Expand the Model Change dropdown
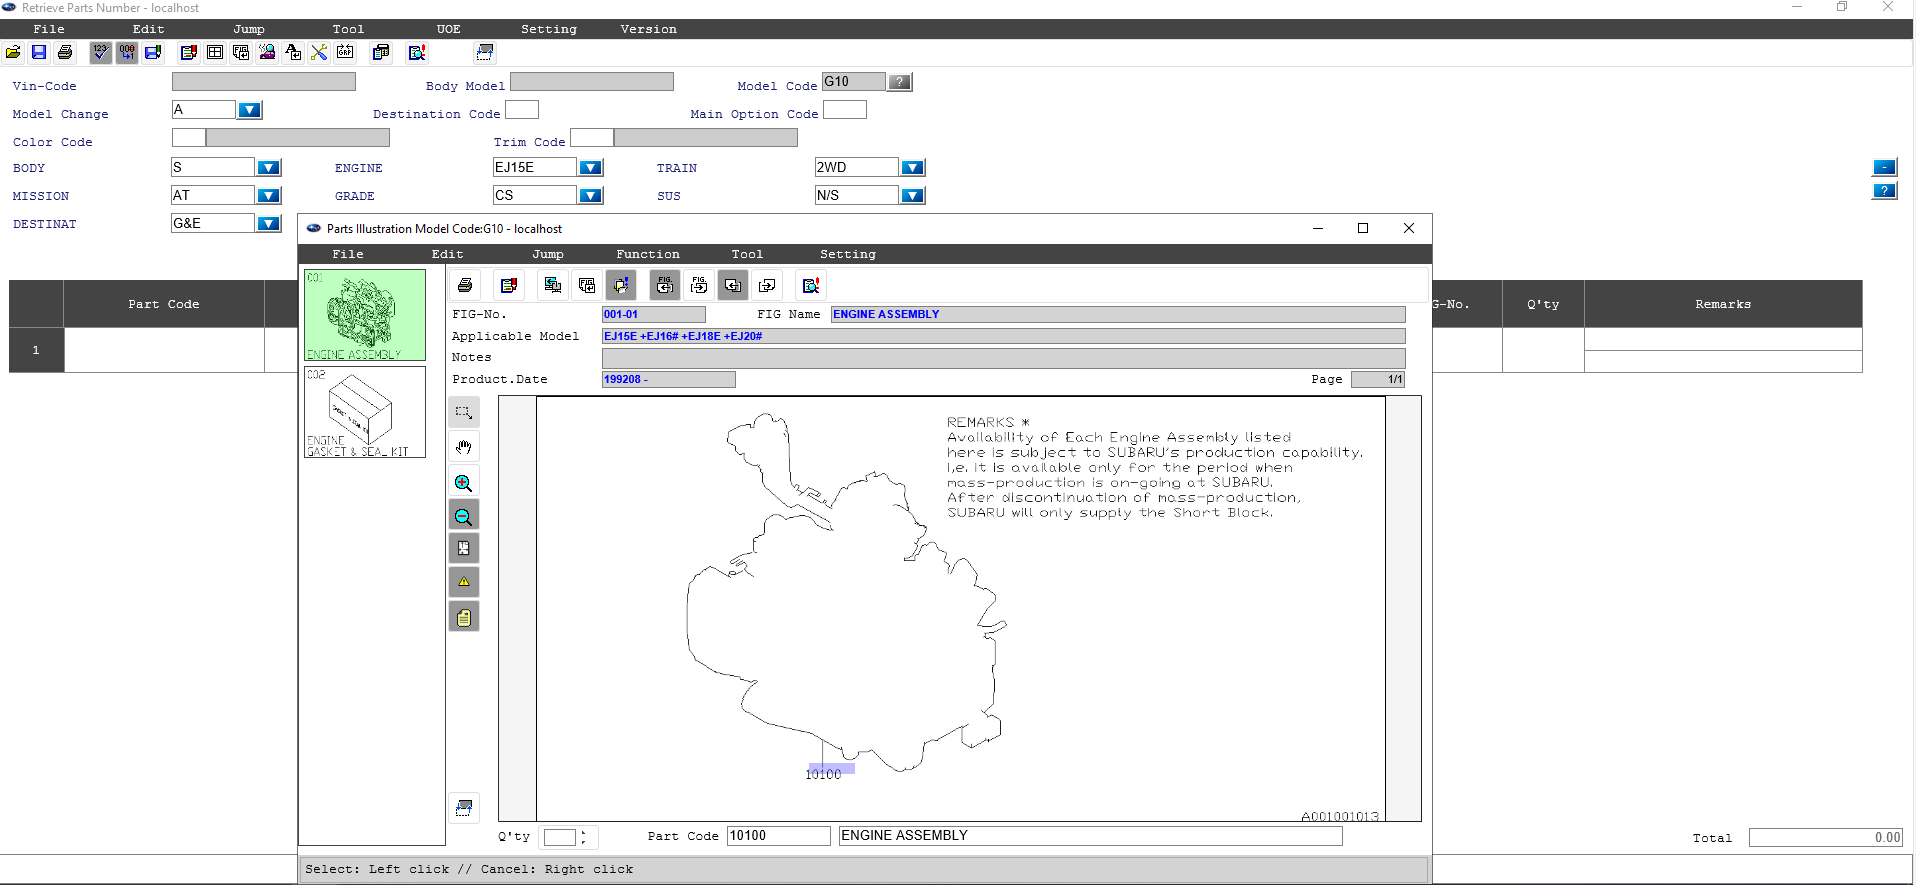1916x885 pixels. tap(250, 110)
